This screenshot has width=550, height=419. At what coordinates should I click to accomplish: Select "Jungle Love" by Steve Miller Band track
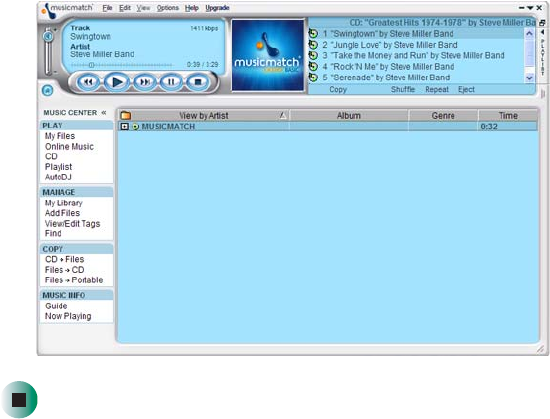389,45
